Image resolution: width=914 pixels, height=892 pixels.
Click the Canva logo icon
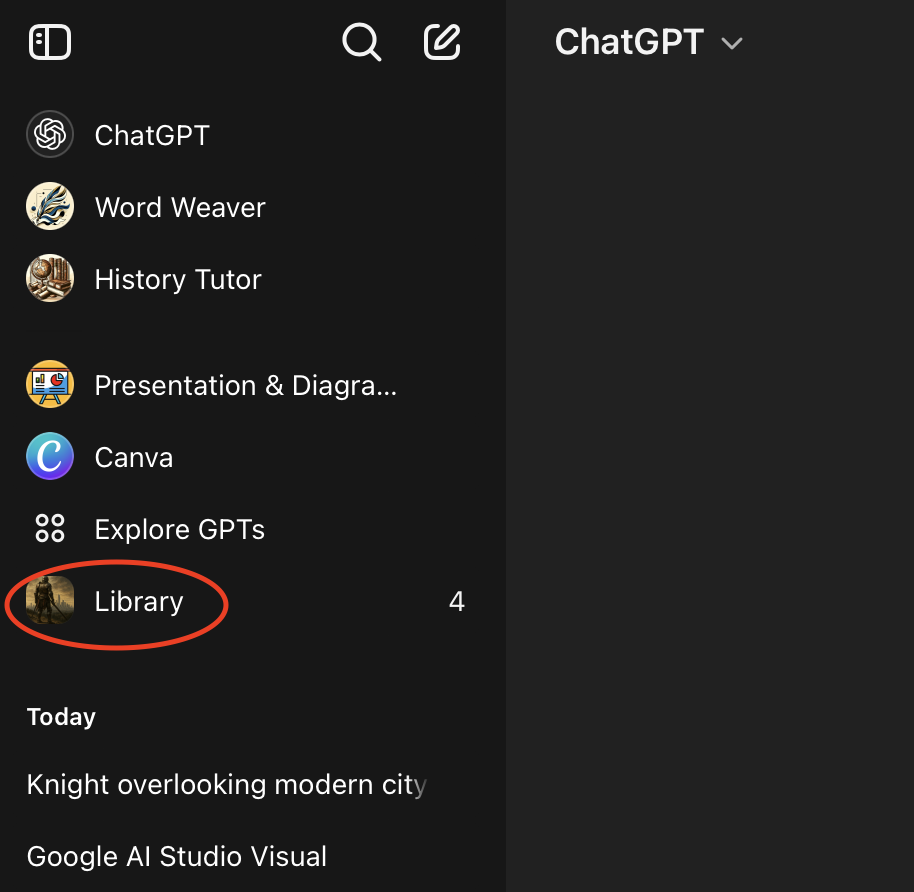click(50, 457)
